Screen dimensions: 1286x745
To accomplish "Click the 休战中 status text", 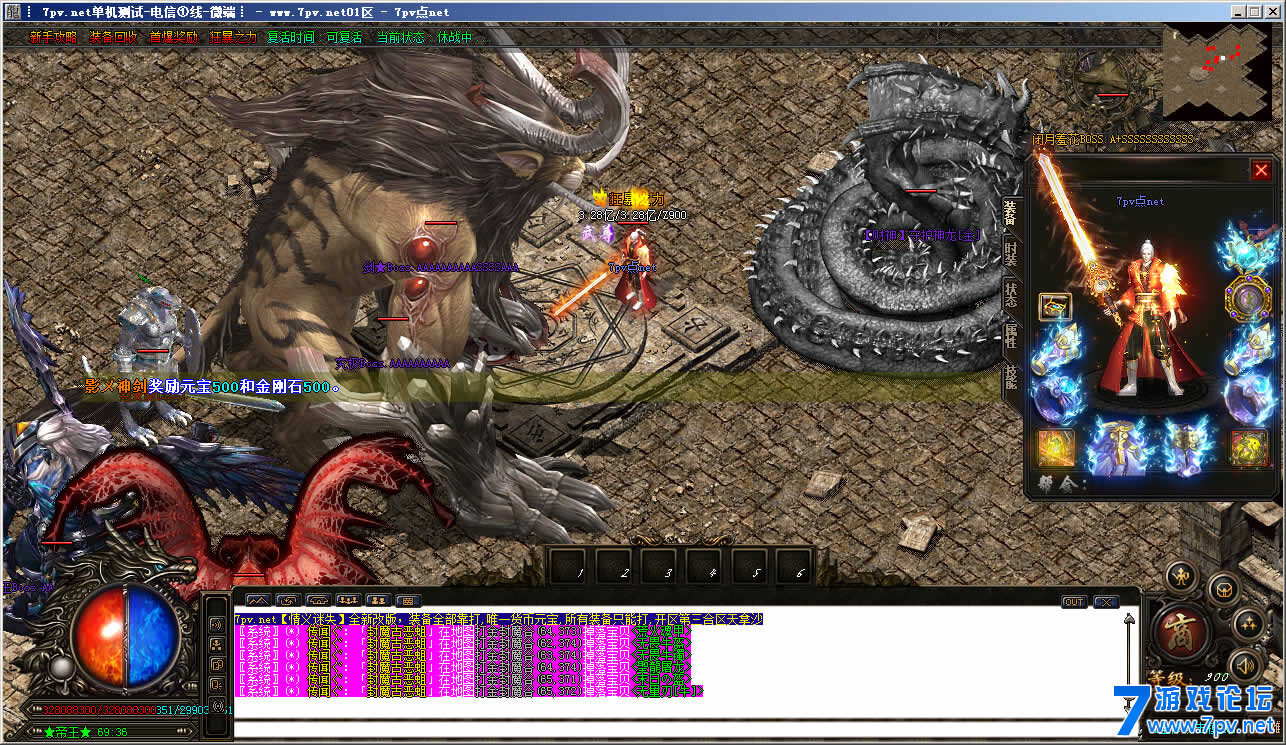I will 455,37.
